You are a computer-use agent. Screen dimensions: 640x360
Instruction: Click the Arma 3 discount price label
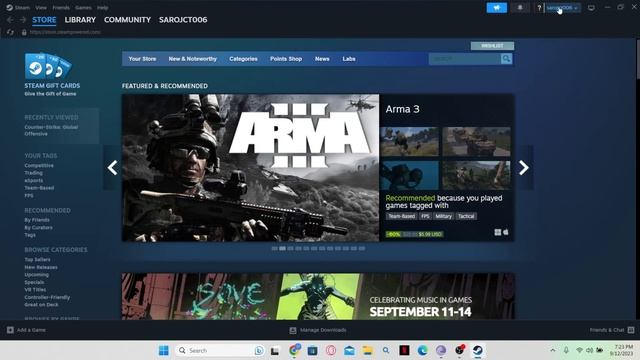click(414, 234)
